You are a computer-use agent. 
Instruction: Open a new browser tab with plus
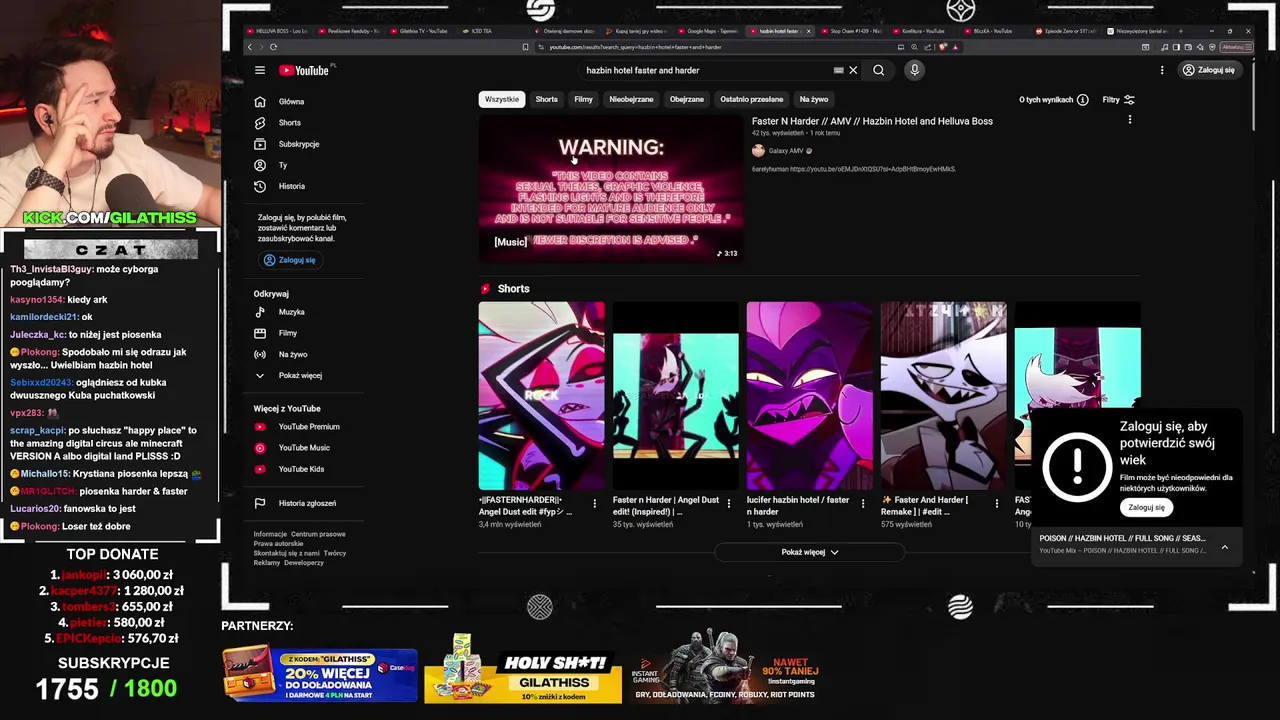pos(1181,31)
